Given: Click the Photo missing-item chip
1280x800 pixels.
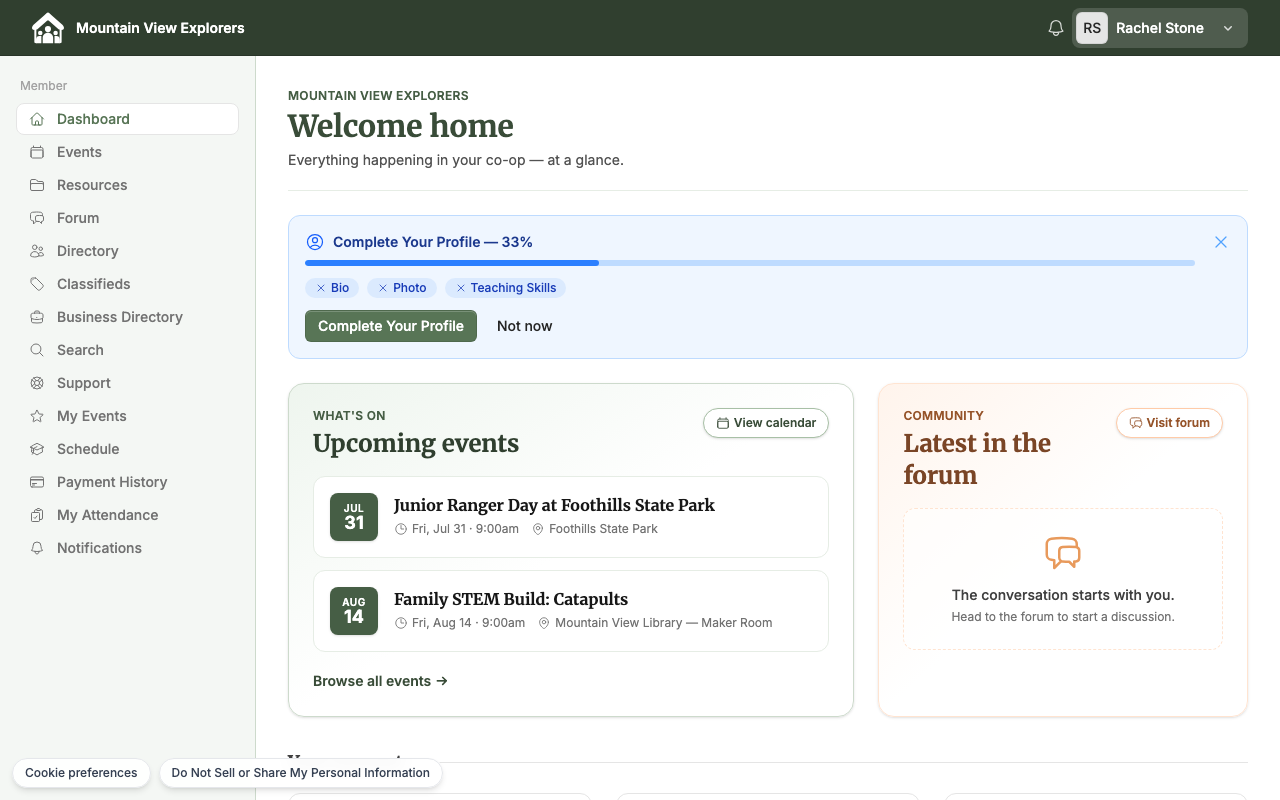Looking at the screenshot, I should [x=402, y=288].
